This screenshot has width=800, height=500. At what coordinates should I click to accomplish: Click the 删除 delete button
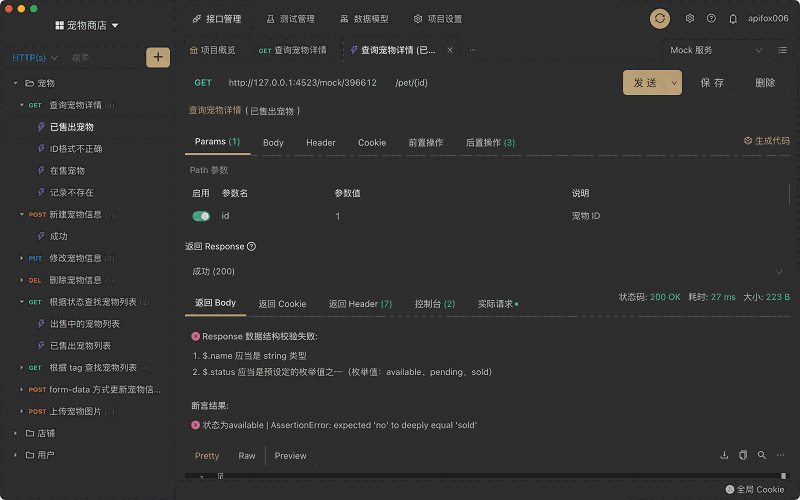pos(765,83)
